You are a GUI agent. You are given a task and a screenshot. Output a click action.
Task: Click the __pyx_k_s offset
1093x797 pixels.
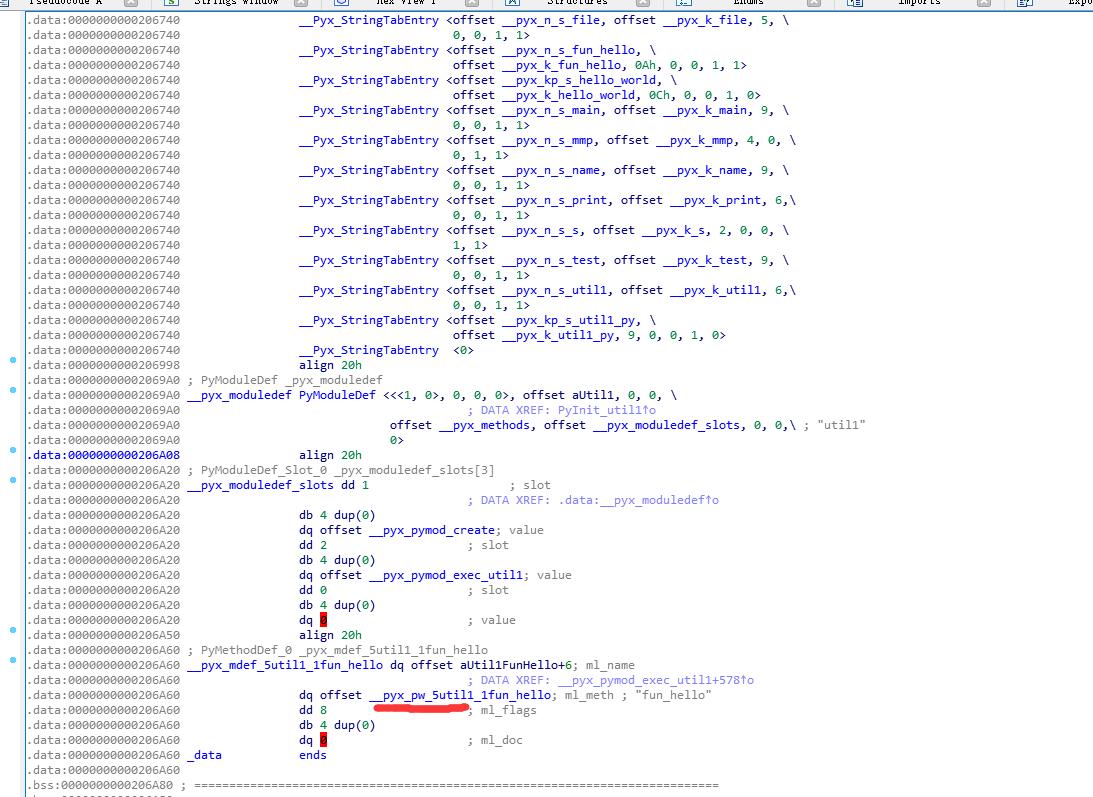tap(673, 230)
